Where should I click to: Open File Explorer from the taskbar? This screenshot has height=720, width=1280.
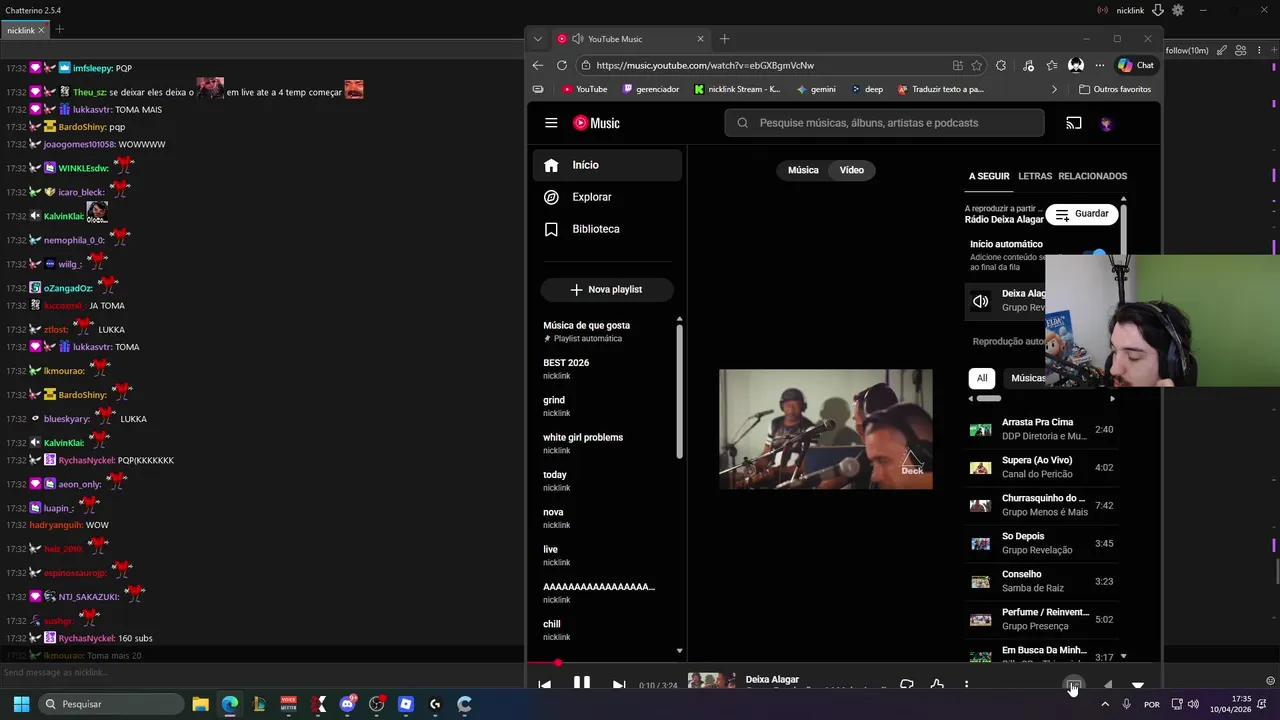click(x=200, y=704)
